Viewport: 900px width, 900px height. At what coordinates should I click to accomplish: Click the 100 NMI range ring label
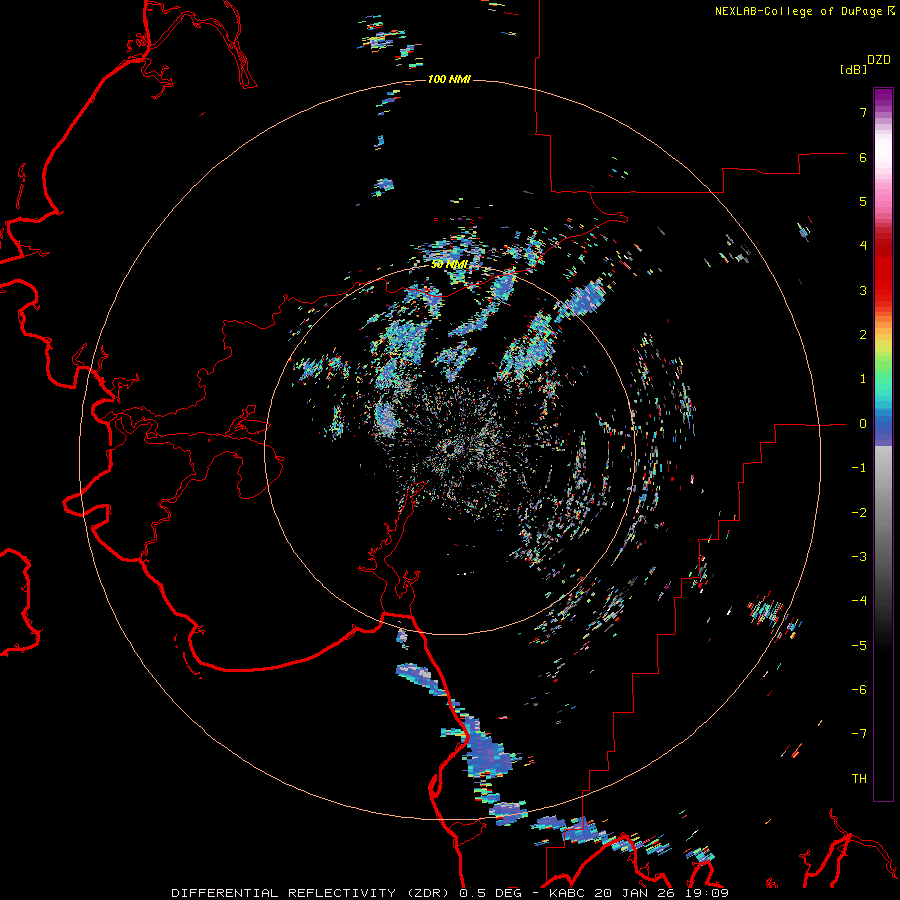point(449,79)
